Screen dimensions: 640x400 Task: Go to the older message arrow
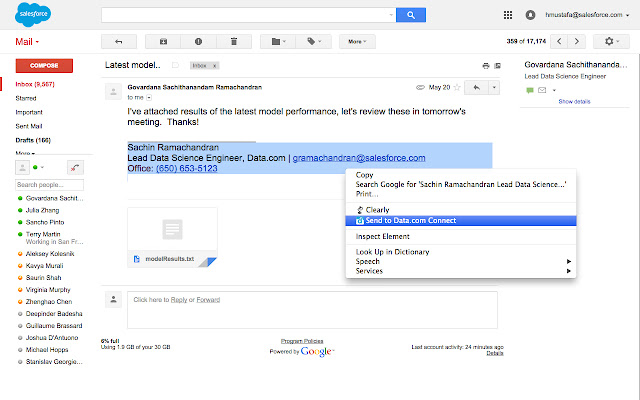pos(577,41)
